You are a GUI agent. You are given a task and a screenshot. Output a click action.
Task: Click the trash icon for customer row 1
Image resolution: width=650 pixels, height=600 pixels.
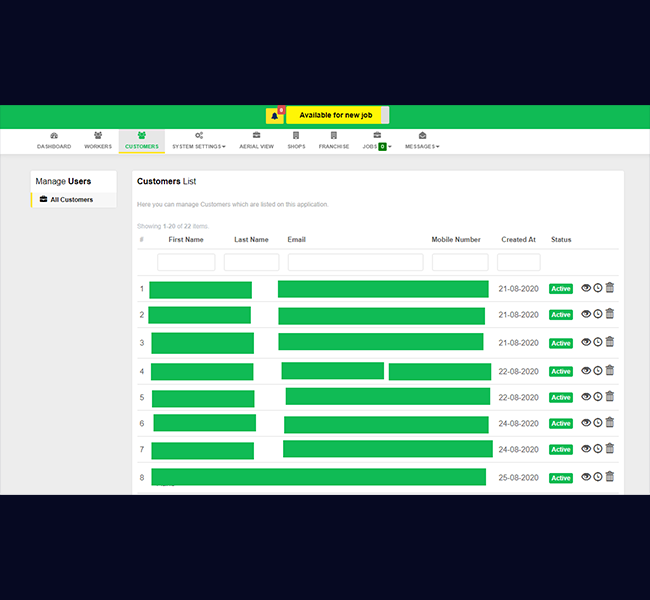[x=610, y=288]
